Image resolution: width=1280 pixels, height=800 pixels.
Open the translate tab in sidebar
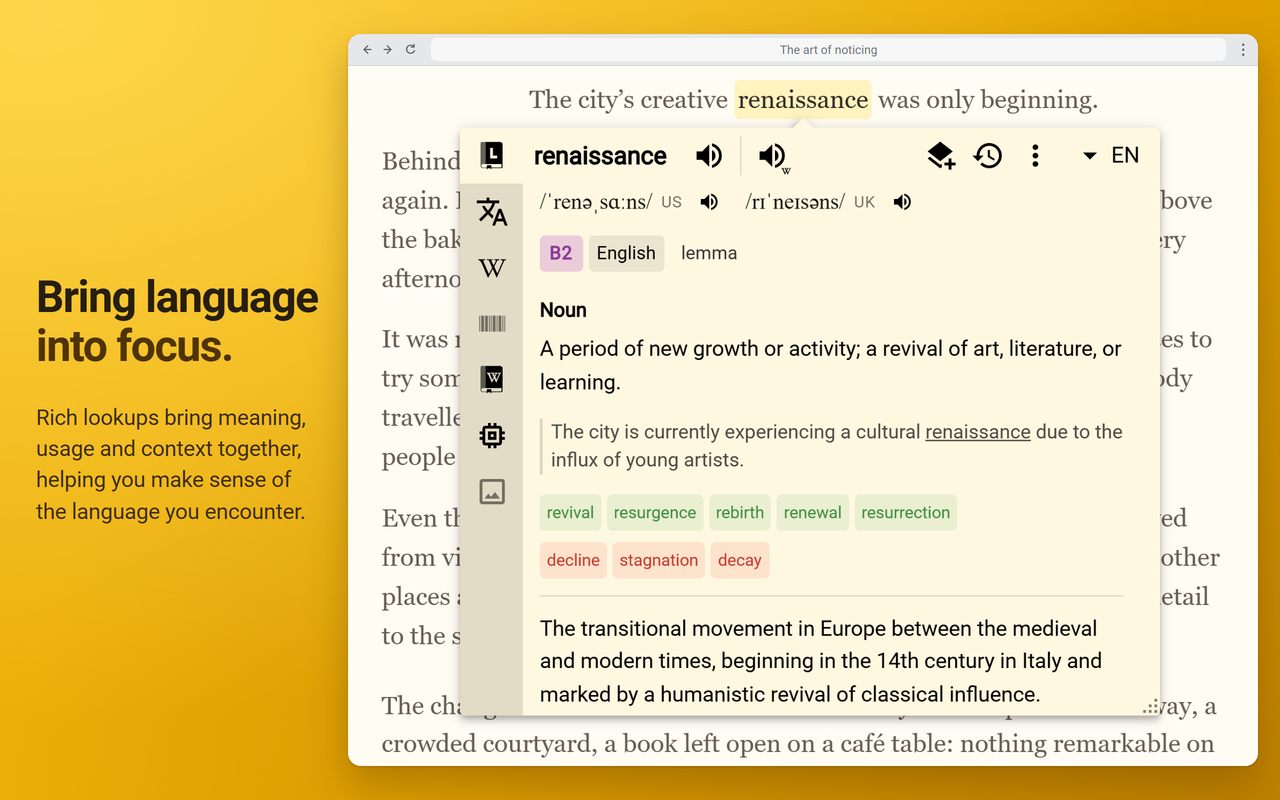point(491,212)
